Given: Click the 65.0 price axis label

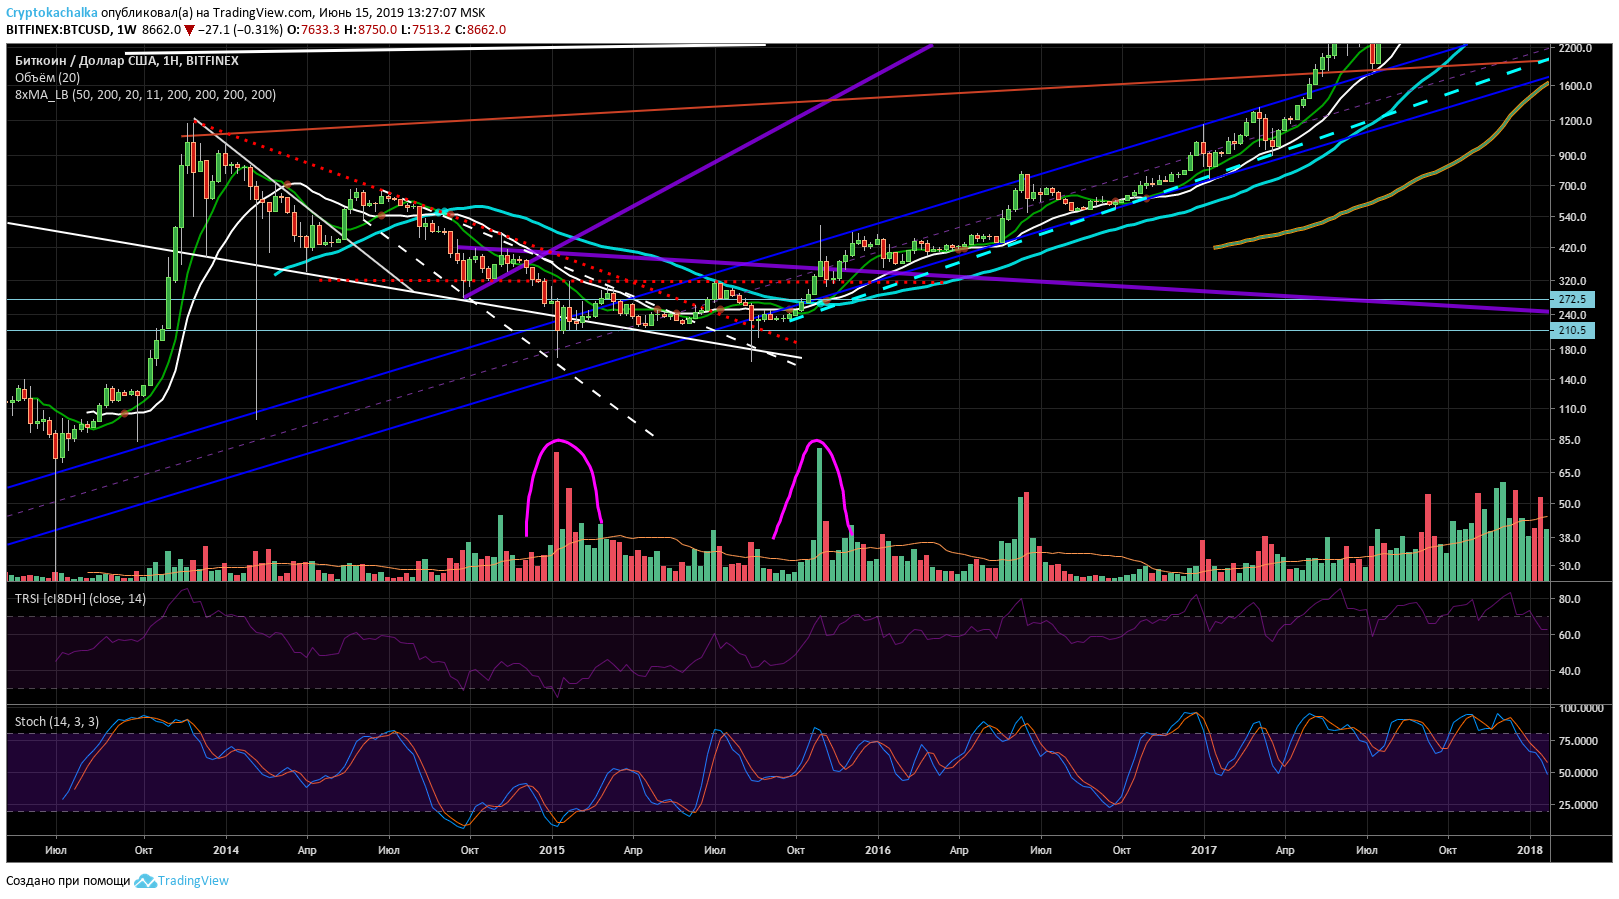Looking at the screenshot, I should click(x=1570, y=473).
